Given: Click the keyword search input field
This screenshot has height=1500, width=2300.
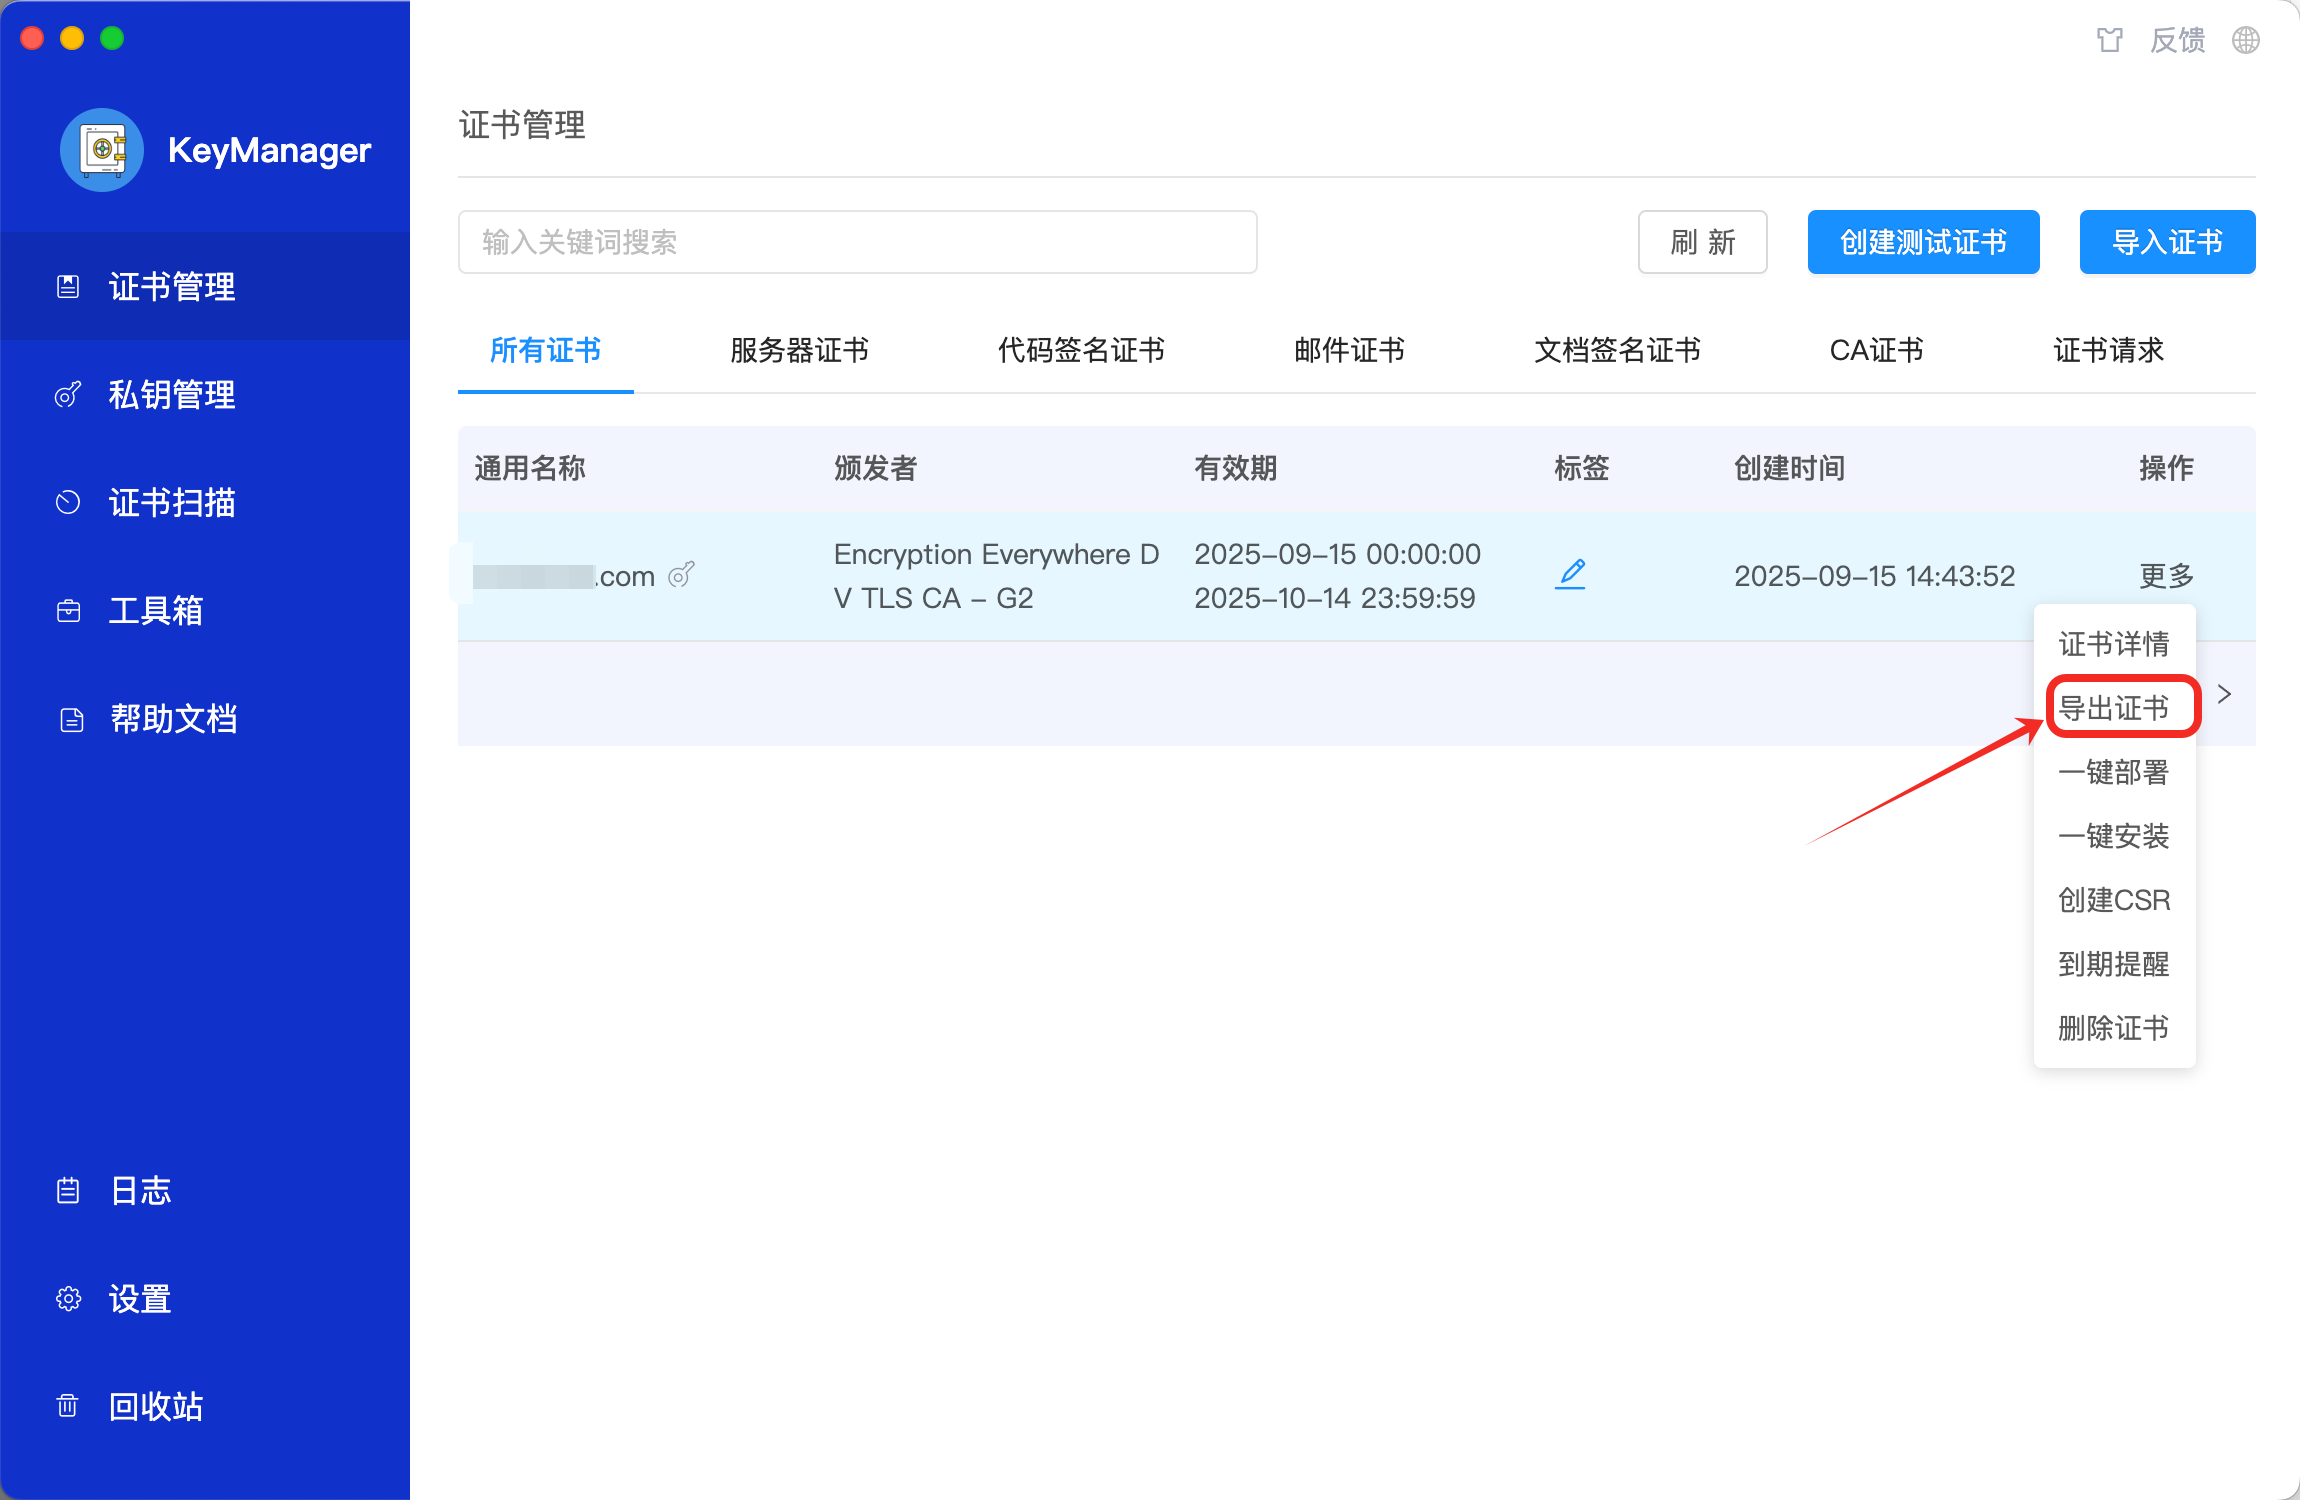Looking at the screenshot, I should tap(855, 241).
